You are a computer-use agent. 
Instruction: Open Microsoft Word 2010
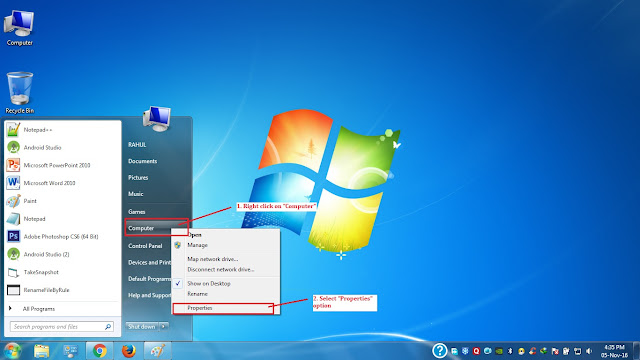(x=62, y=183)
